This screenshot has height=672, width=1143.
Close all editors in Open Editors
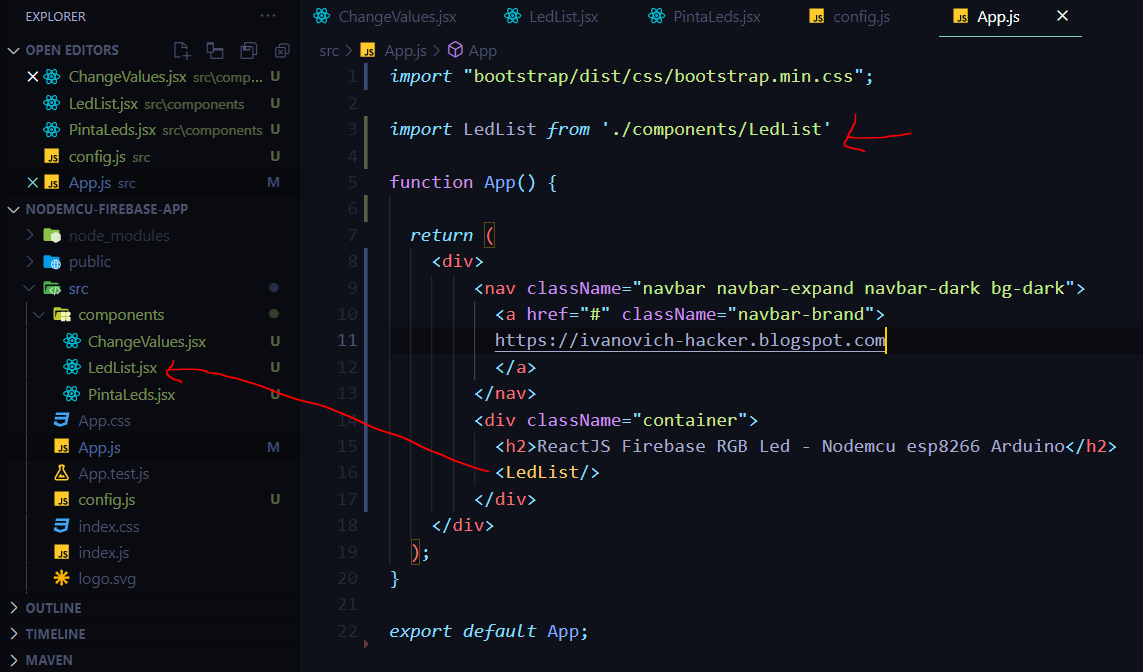(281, 49)
